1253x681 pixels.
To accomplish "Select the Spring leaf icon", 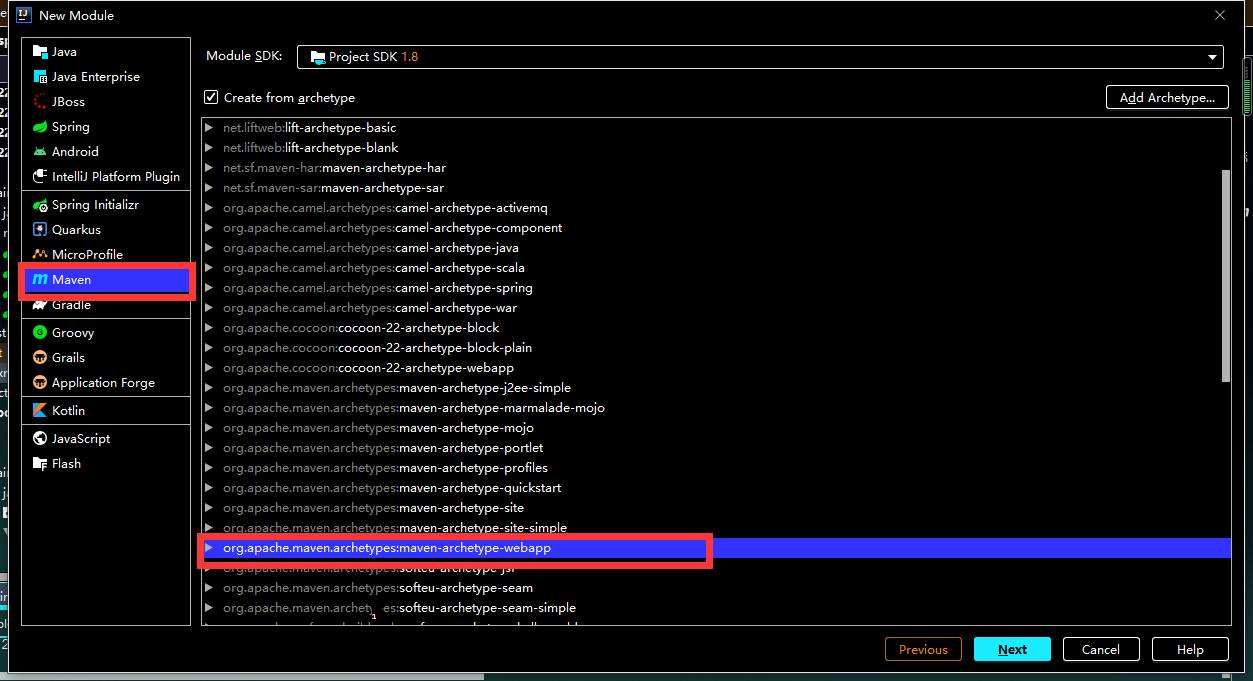I will 40,127.
